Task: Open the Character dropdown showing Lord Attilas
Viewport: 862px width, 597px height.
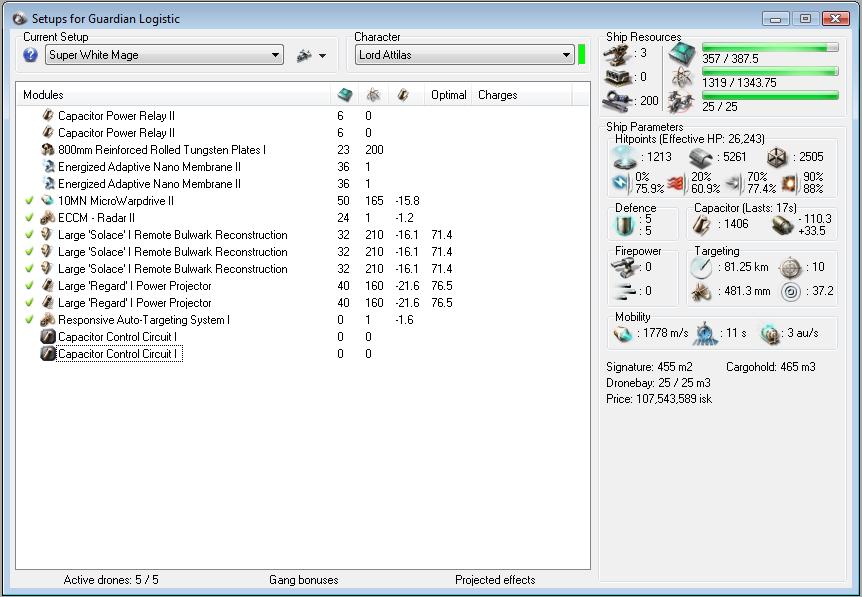Action: (465, 55)
